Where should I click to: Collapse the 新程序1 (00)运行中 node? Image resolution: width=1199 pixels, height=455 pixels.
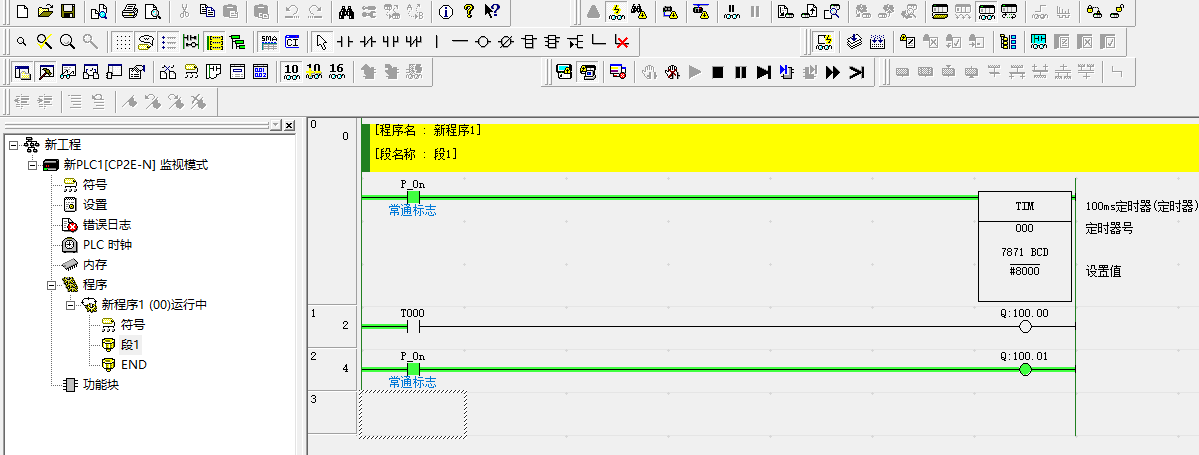(71, 305)
